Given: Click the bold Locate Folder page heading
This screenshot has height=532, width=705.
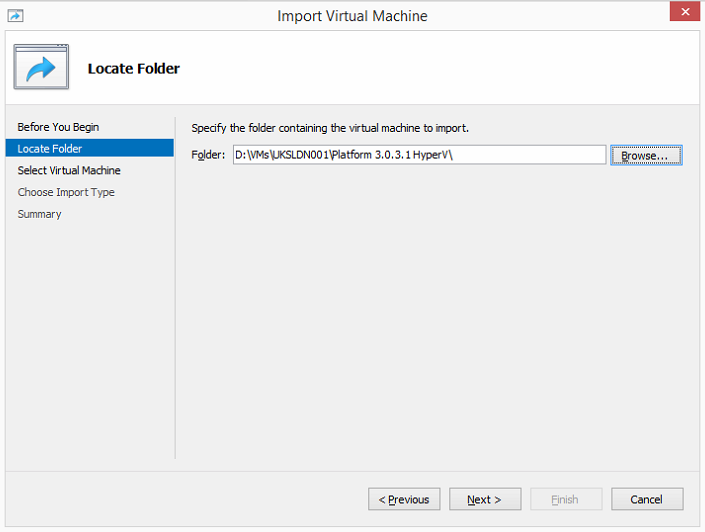Looking at the screenshot, I should coord(134,69).
